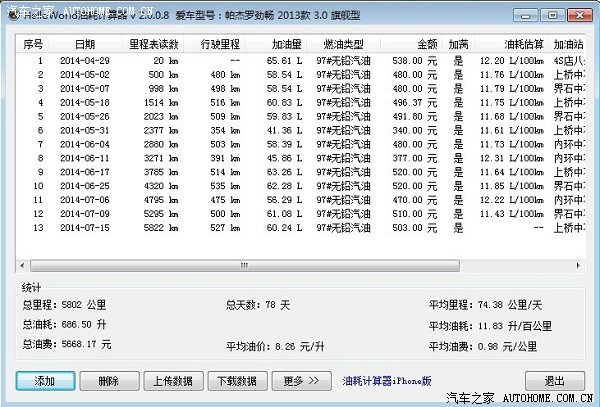Viewport: 600px width, 407px height.
Task: Click the 添加 (Add) button
Action: pos(44,381)
